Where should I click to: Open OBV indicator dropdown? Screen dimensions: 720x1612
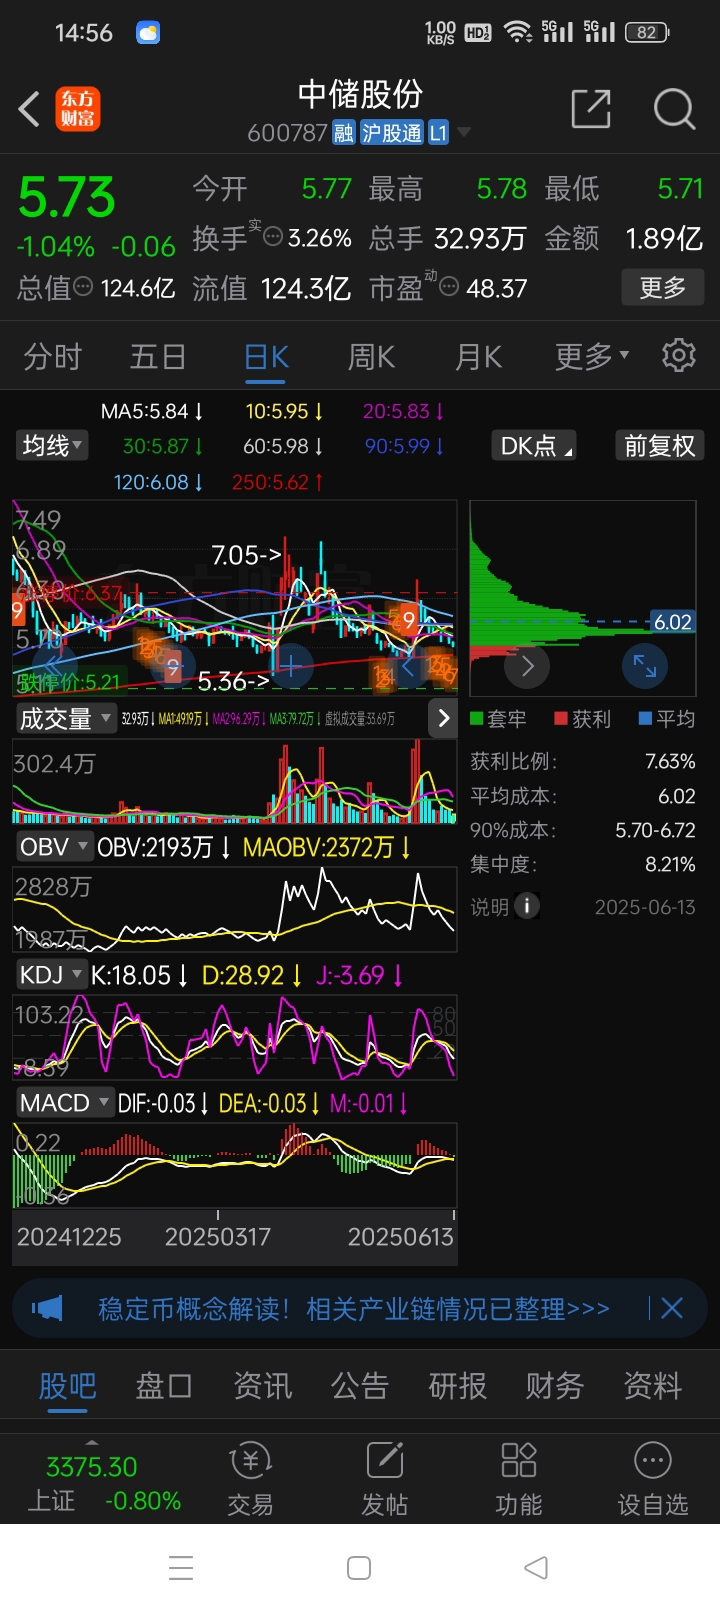[54, 847]
